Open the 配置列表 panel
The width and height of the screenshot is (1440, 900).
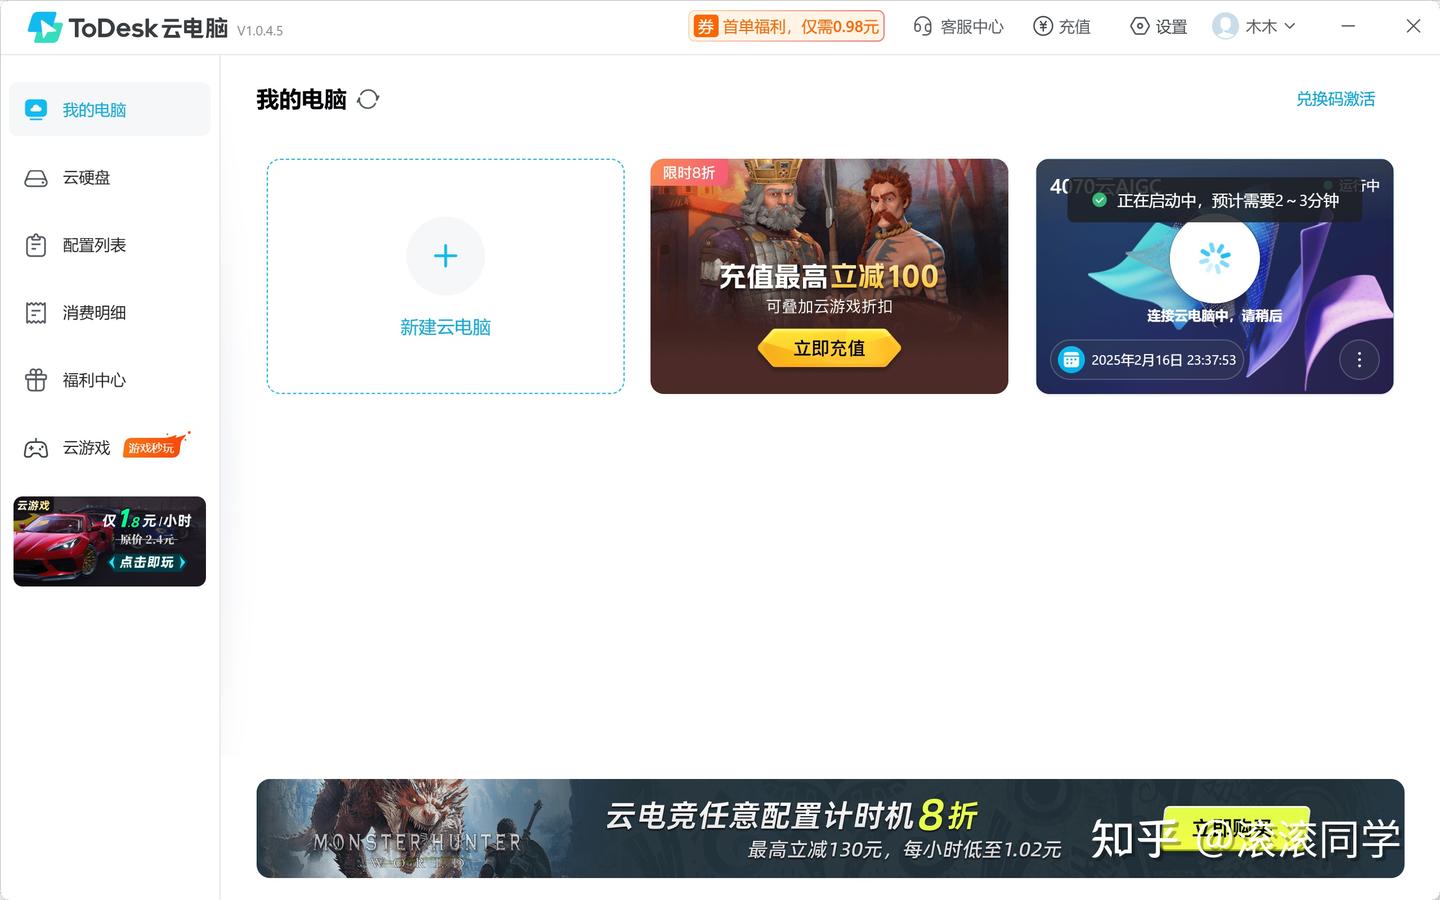pyautogui.click(x=95, y=244)
